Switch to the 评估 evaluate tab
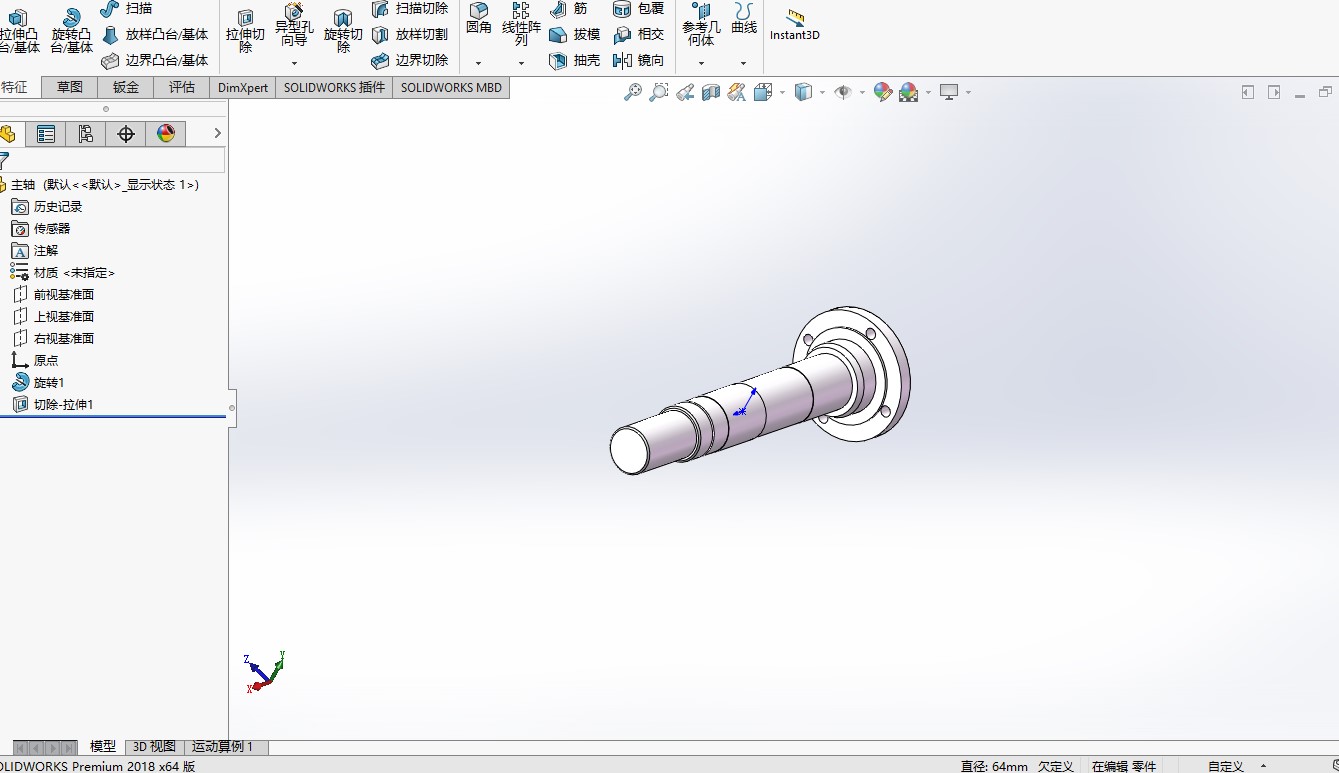Image resolution: width=1339 pixels, height=773 pixels. coord(182,87)
